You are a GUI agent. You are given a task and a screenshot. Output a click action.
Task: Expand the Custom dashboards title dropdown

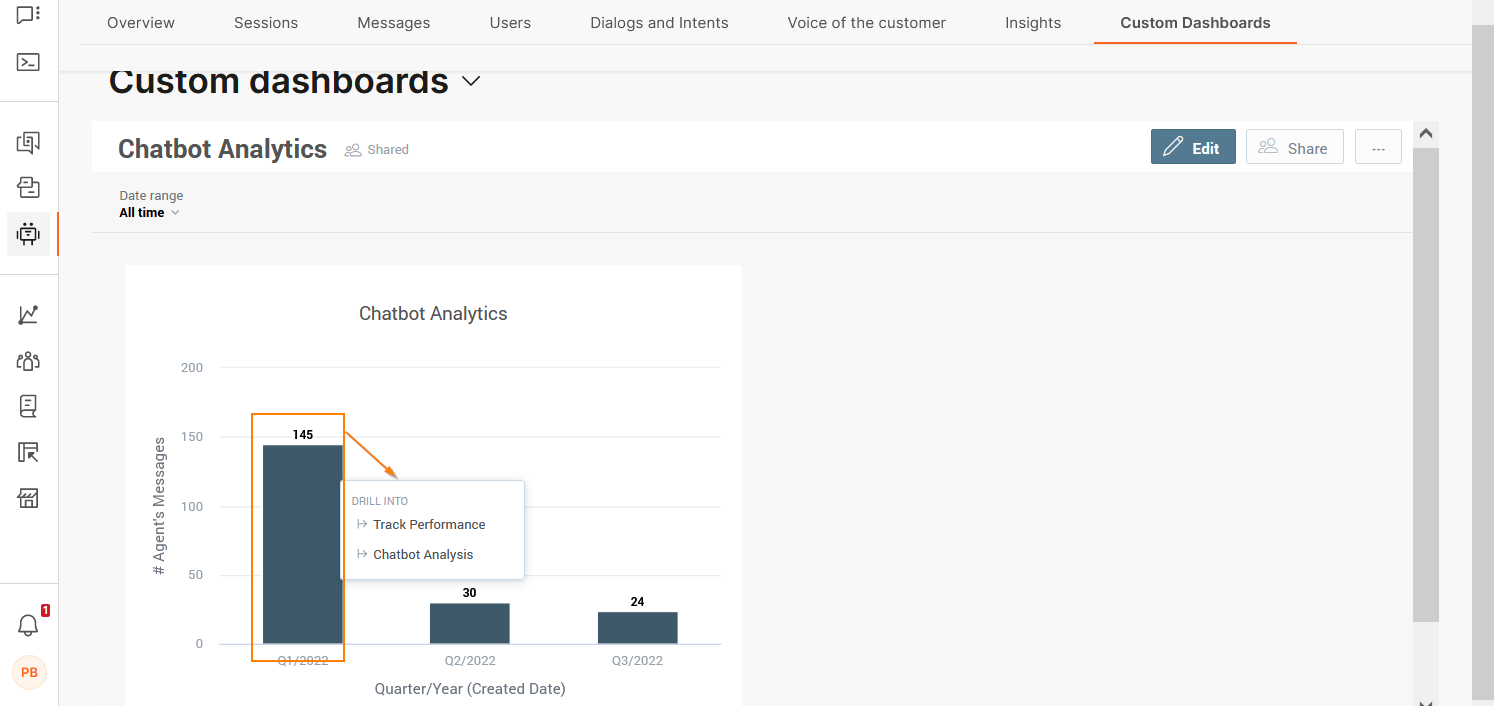point(471,81)
